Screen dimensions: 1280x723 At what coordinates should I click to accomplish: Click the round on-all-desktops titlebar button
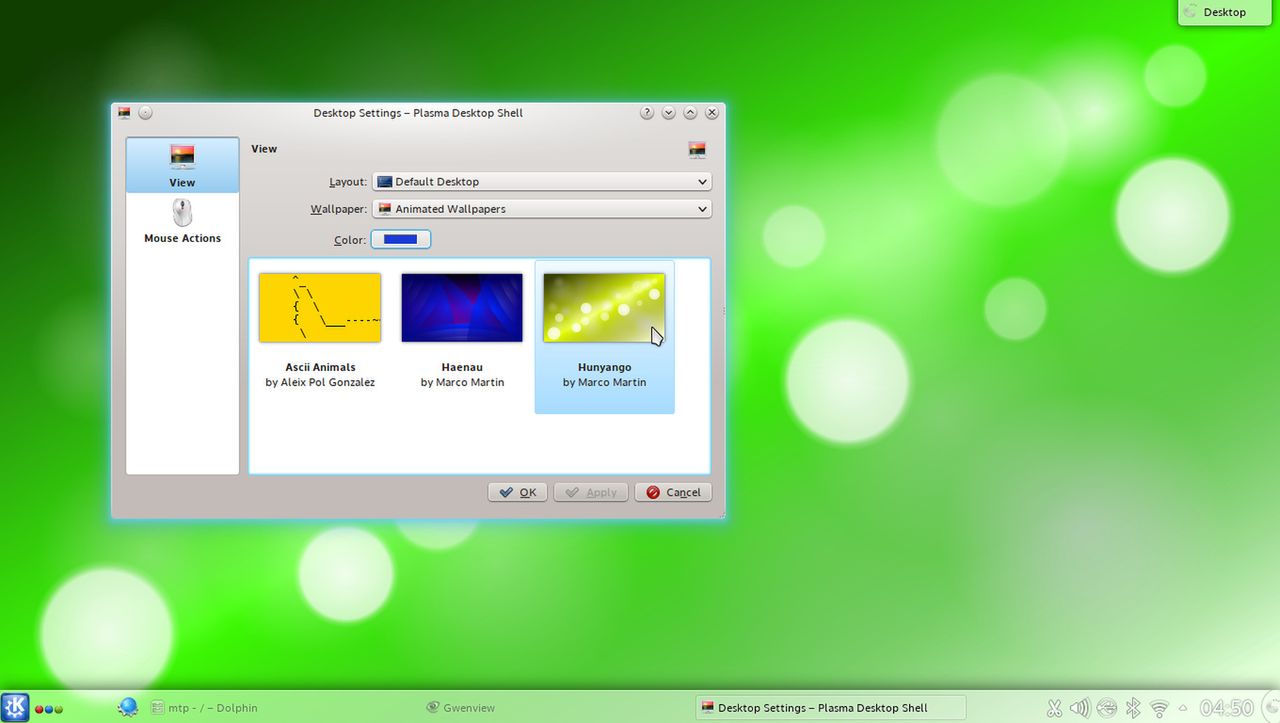[x=145, y=113]
